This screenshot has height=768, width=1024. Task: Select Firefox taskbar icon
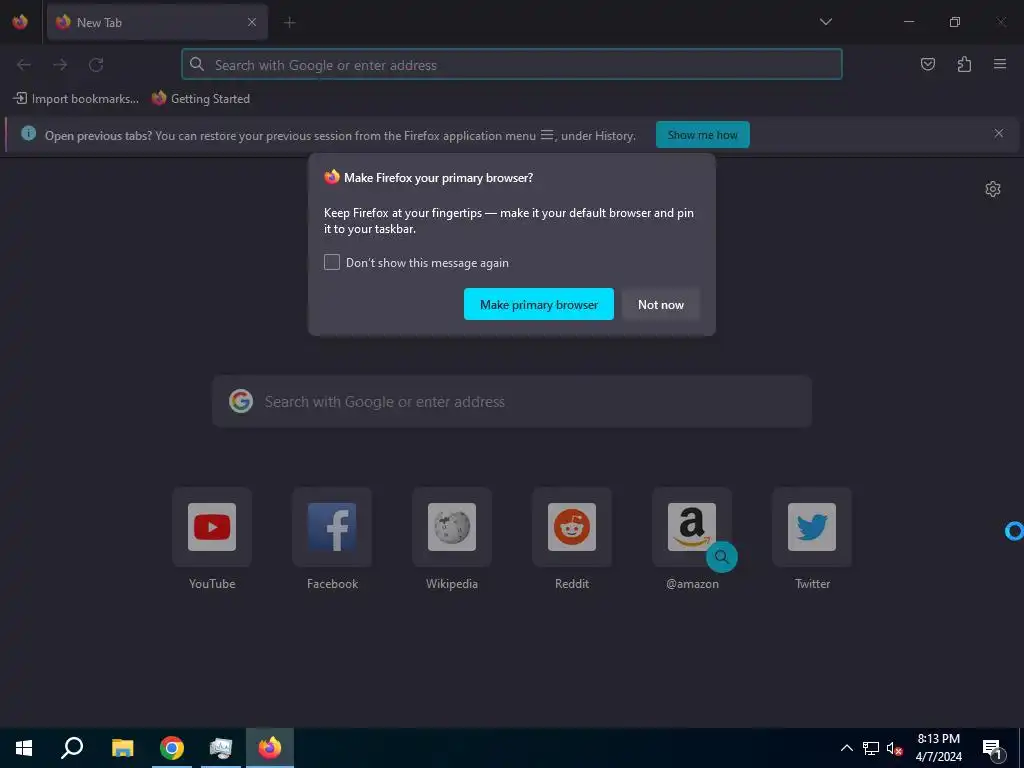point(270,748)
